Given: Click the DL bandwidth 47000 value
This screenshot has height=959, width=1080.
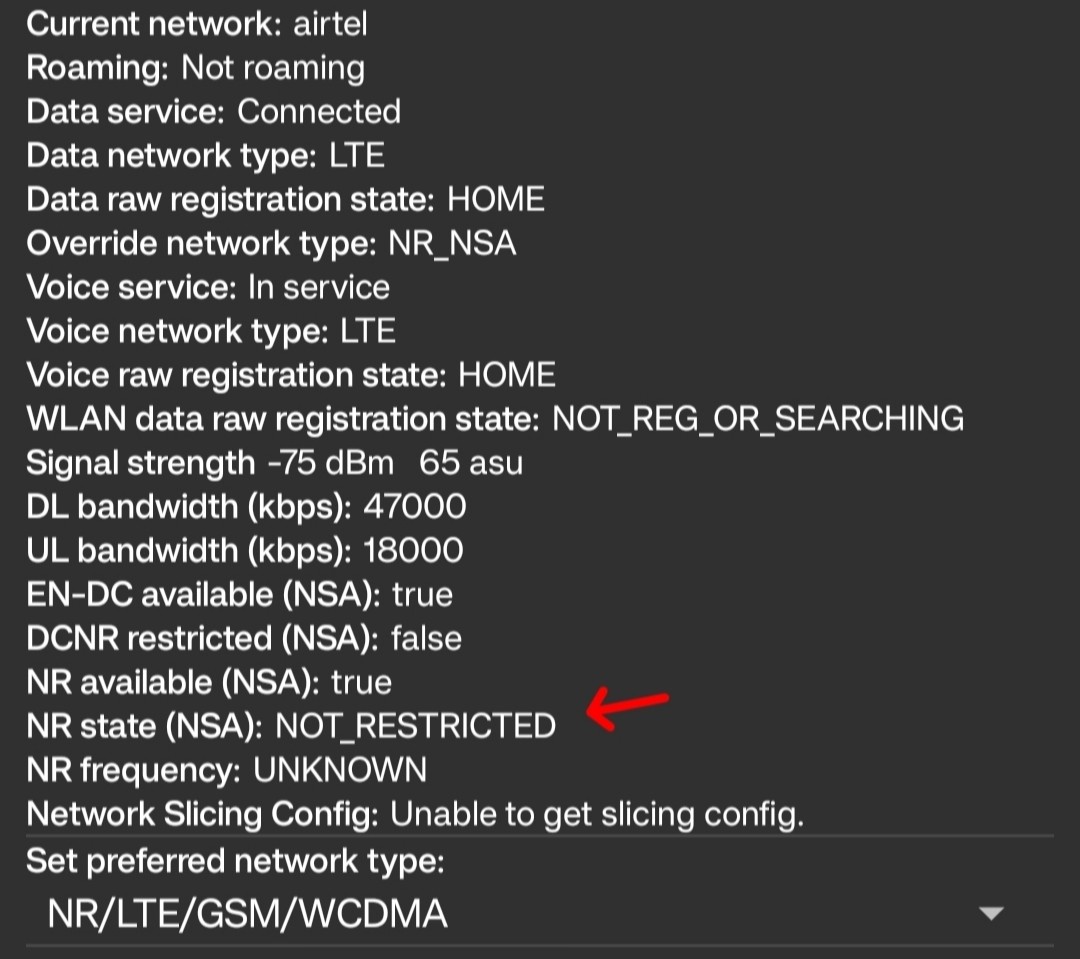Looking at the screenshot, I should [414, 506].
